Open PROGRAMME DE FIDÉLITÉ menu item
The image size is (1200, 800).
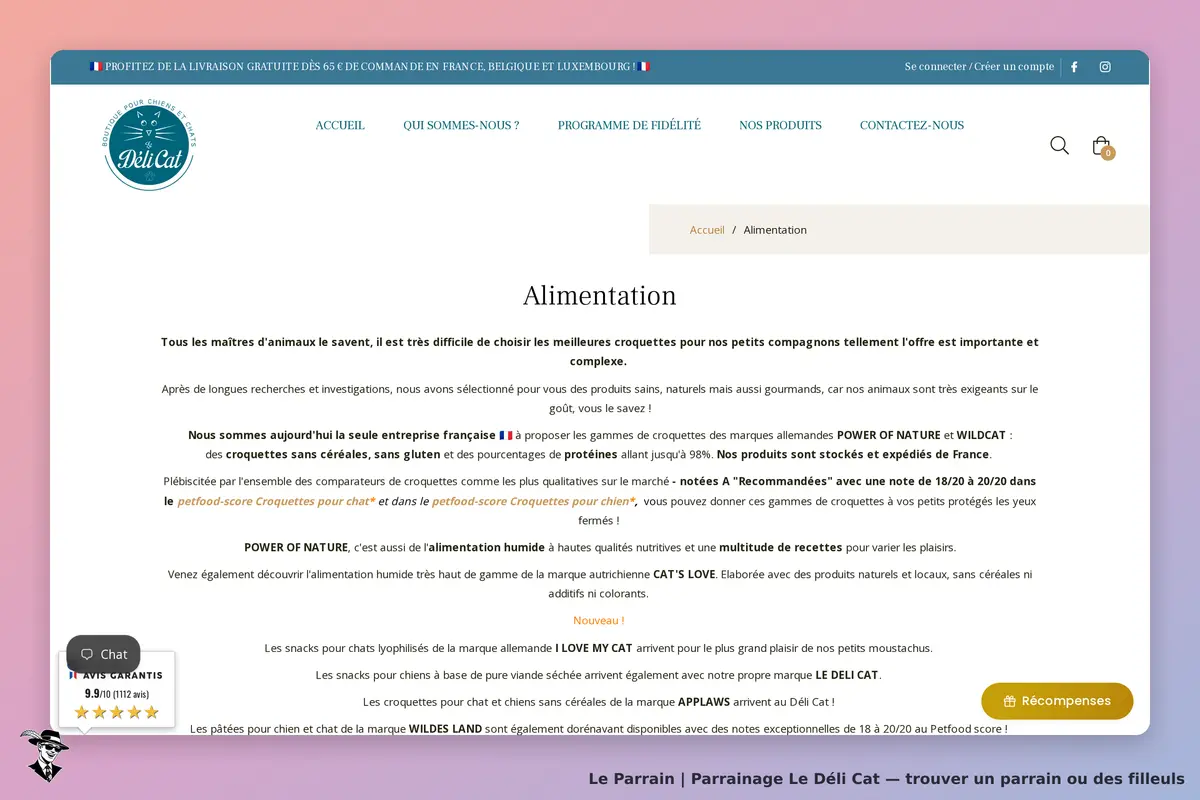[629, 125]
